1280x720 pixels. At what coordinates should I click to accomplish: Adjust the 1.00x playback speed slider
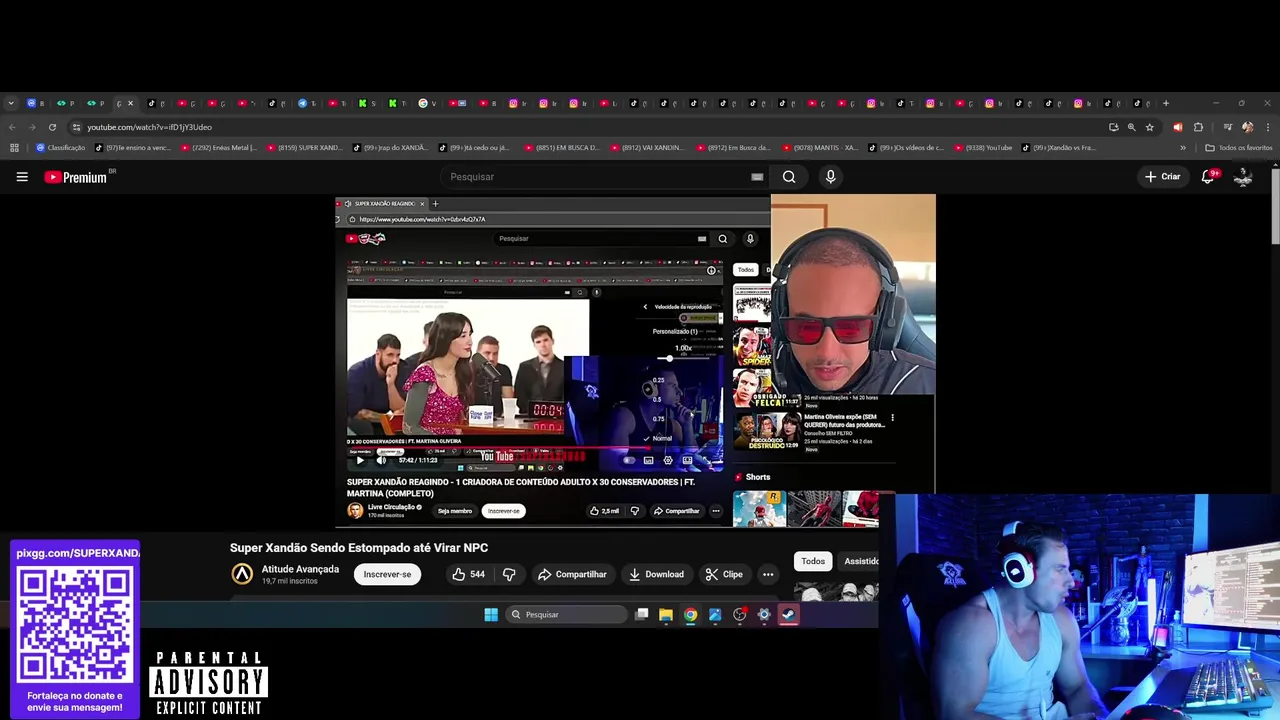click(685, 358)
